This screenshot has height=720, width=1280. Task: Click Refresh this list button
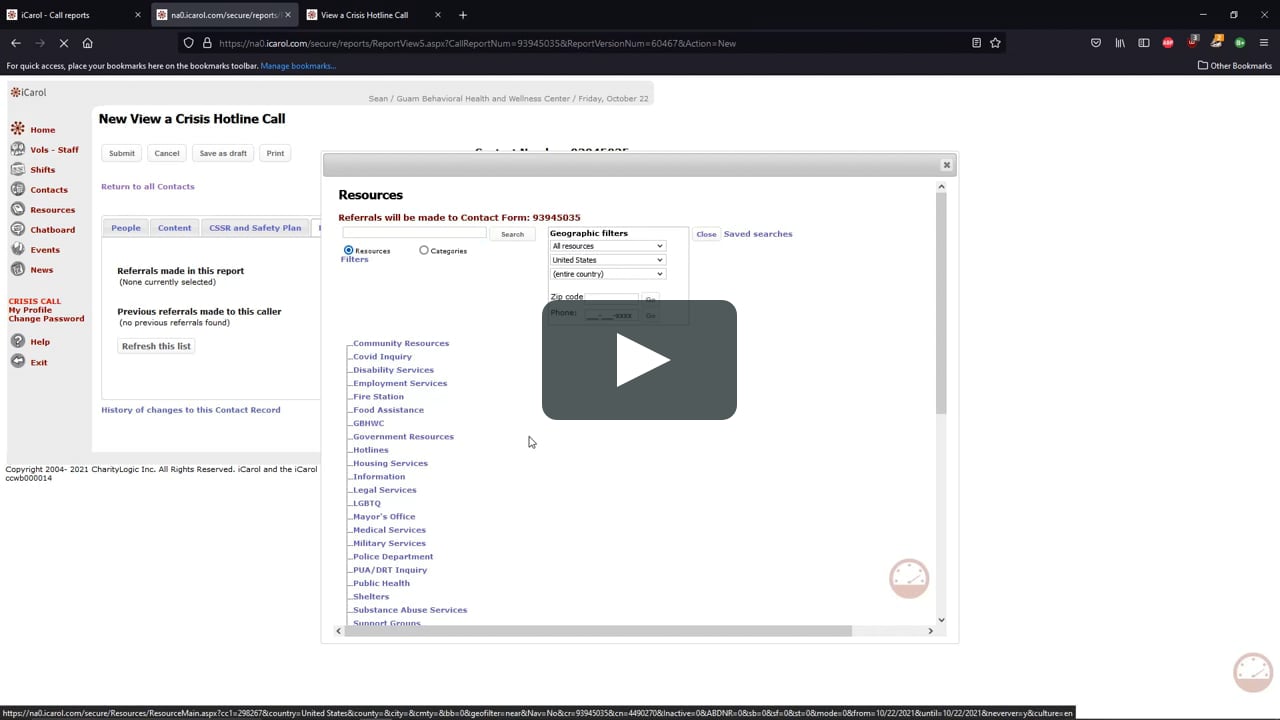(x=156, y=346)
